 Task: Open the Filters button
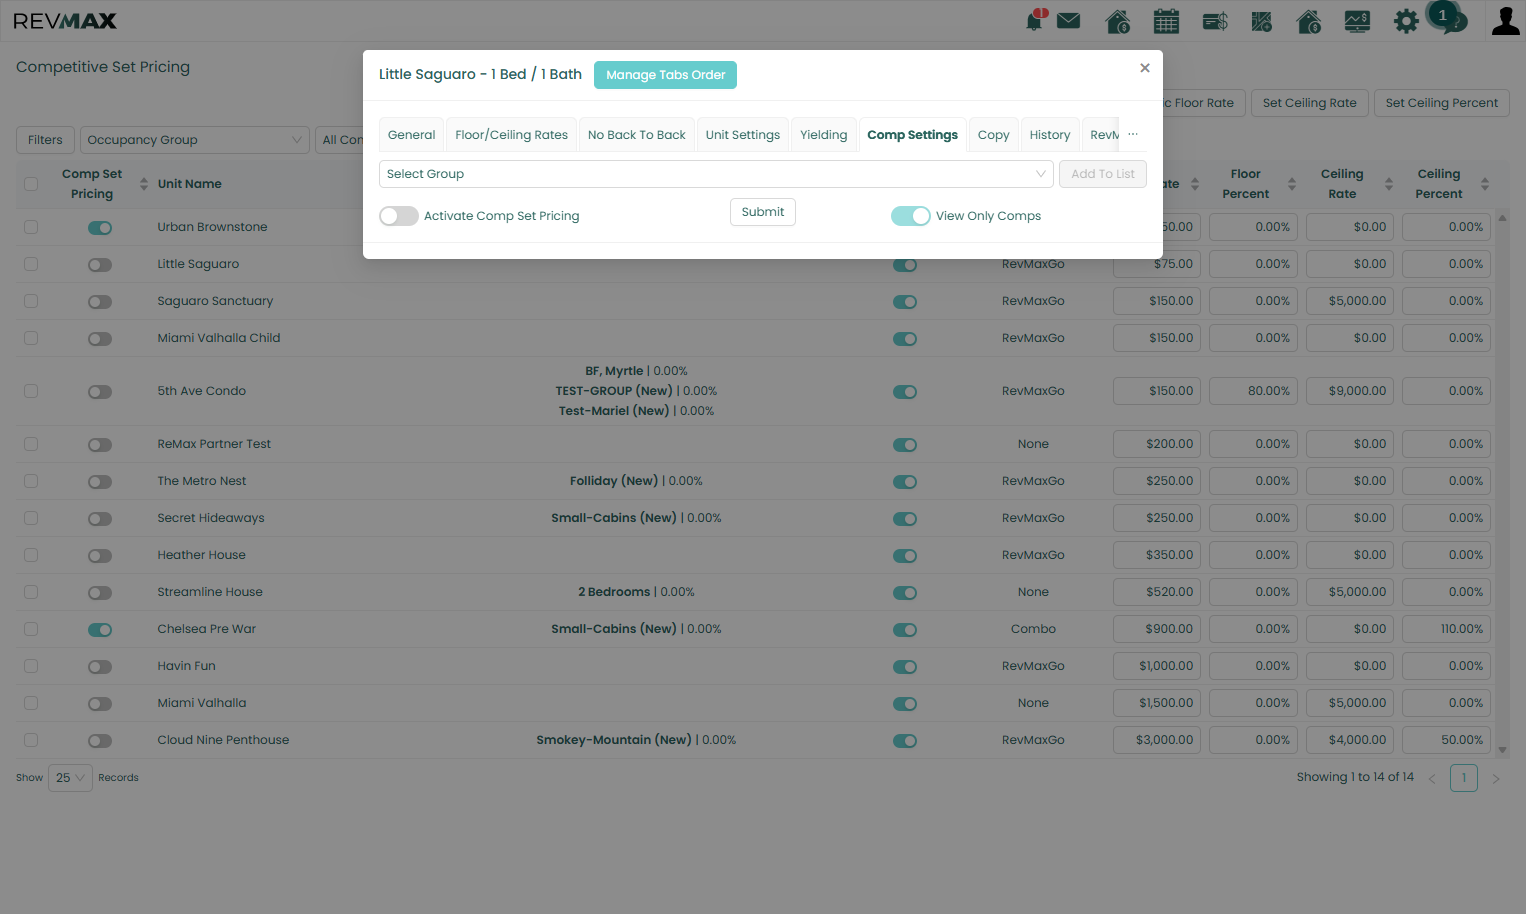click(x=45, y=140)
